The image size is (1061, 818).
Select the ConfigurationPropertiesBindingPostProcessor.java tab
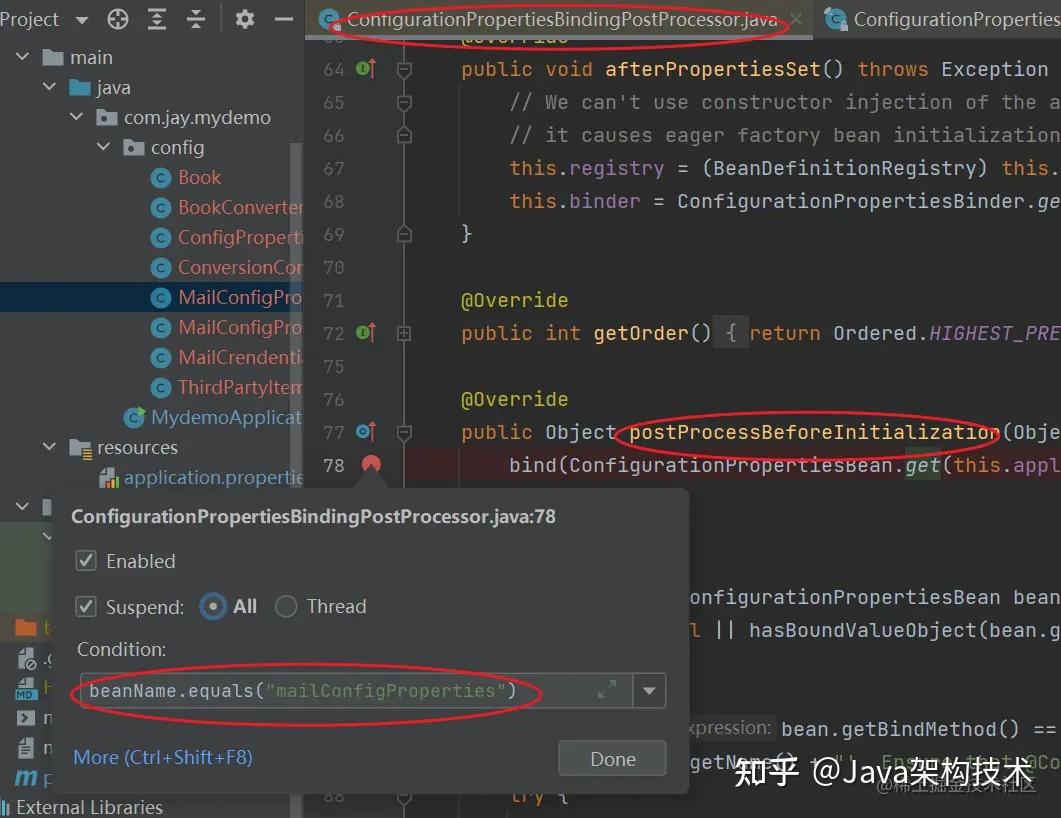coord(550,18)
